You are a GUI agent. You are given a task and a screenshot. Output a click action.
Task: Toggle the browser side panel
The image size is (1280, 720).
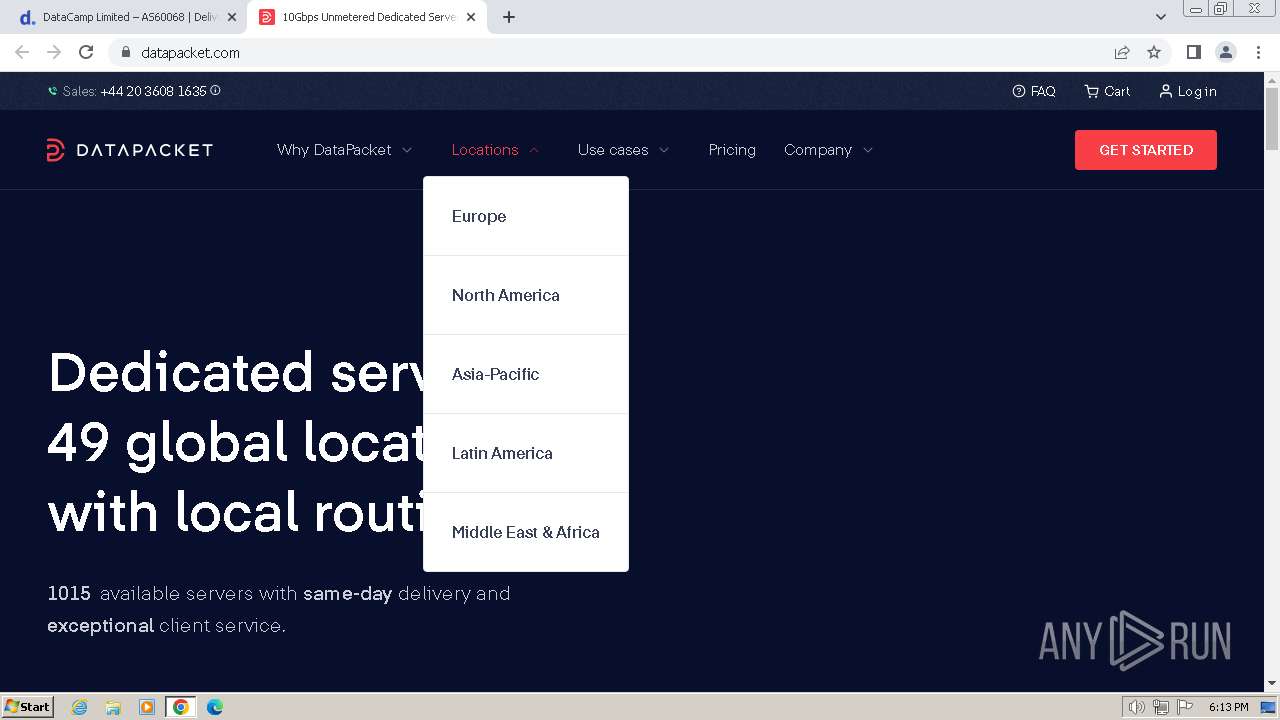click(1193, 52)
